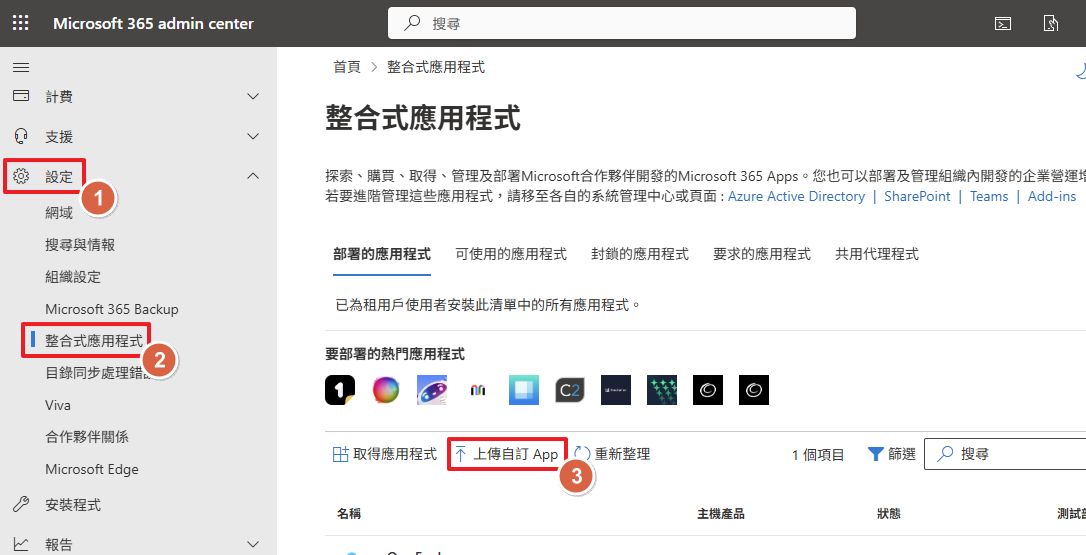Click the 取得應用程式 store icon
The height and width of the screenshot is (555, 1086).
[x=340, y=454]
